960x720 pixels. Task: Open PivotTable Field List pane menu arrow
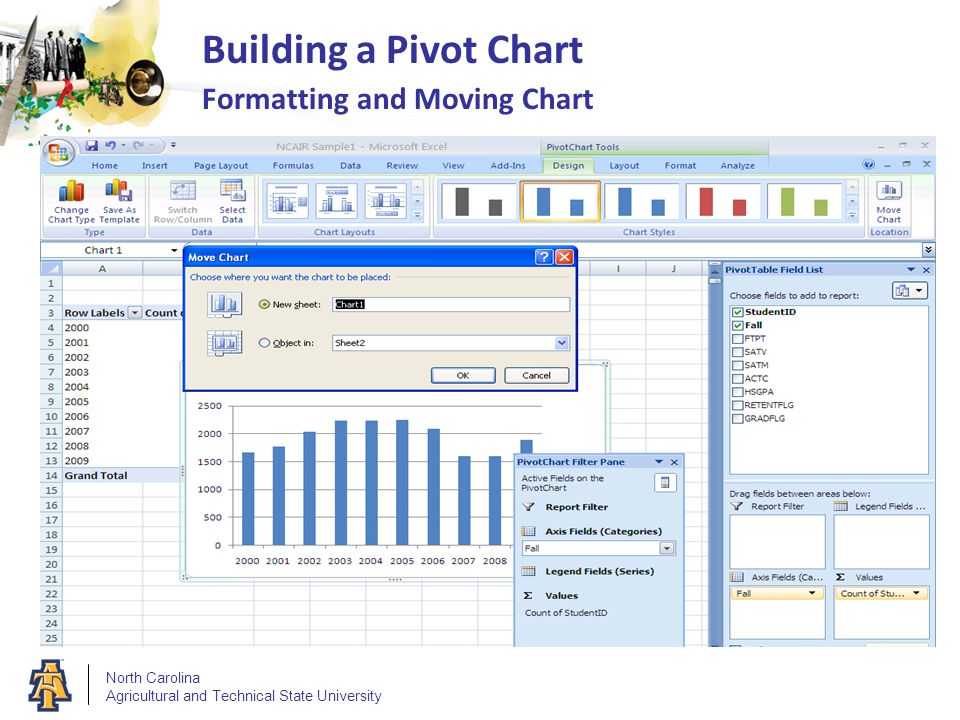(911, 270)
